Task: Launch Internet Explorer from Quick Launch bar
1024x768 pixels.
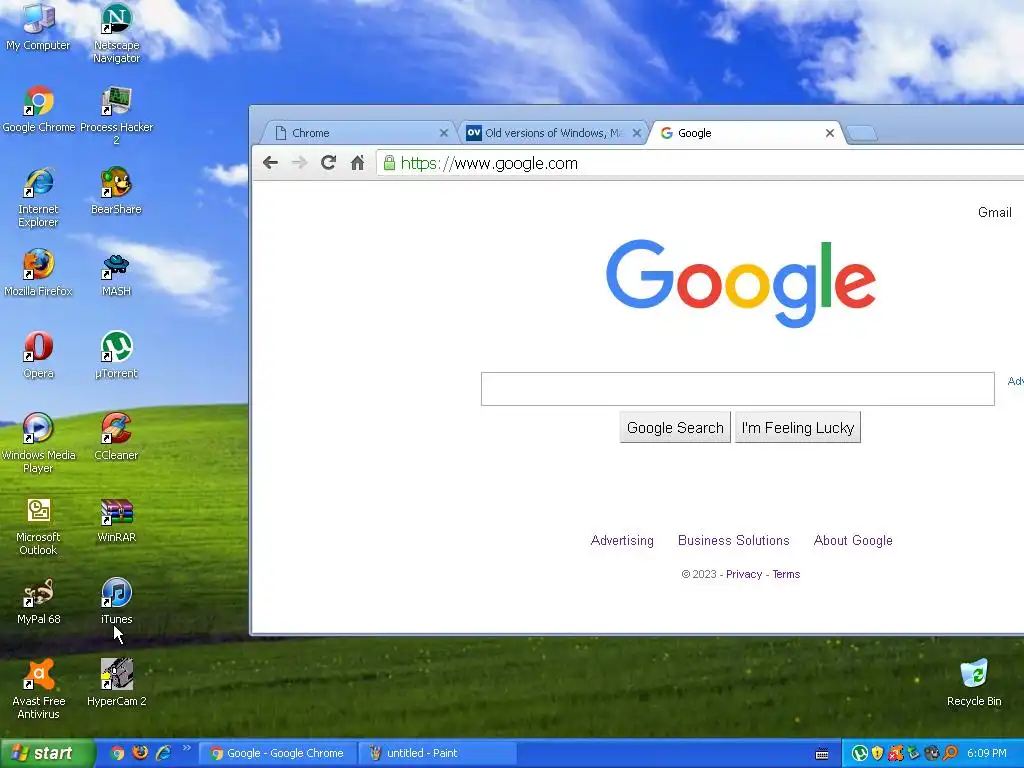Action: point(163,753)
